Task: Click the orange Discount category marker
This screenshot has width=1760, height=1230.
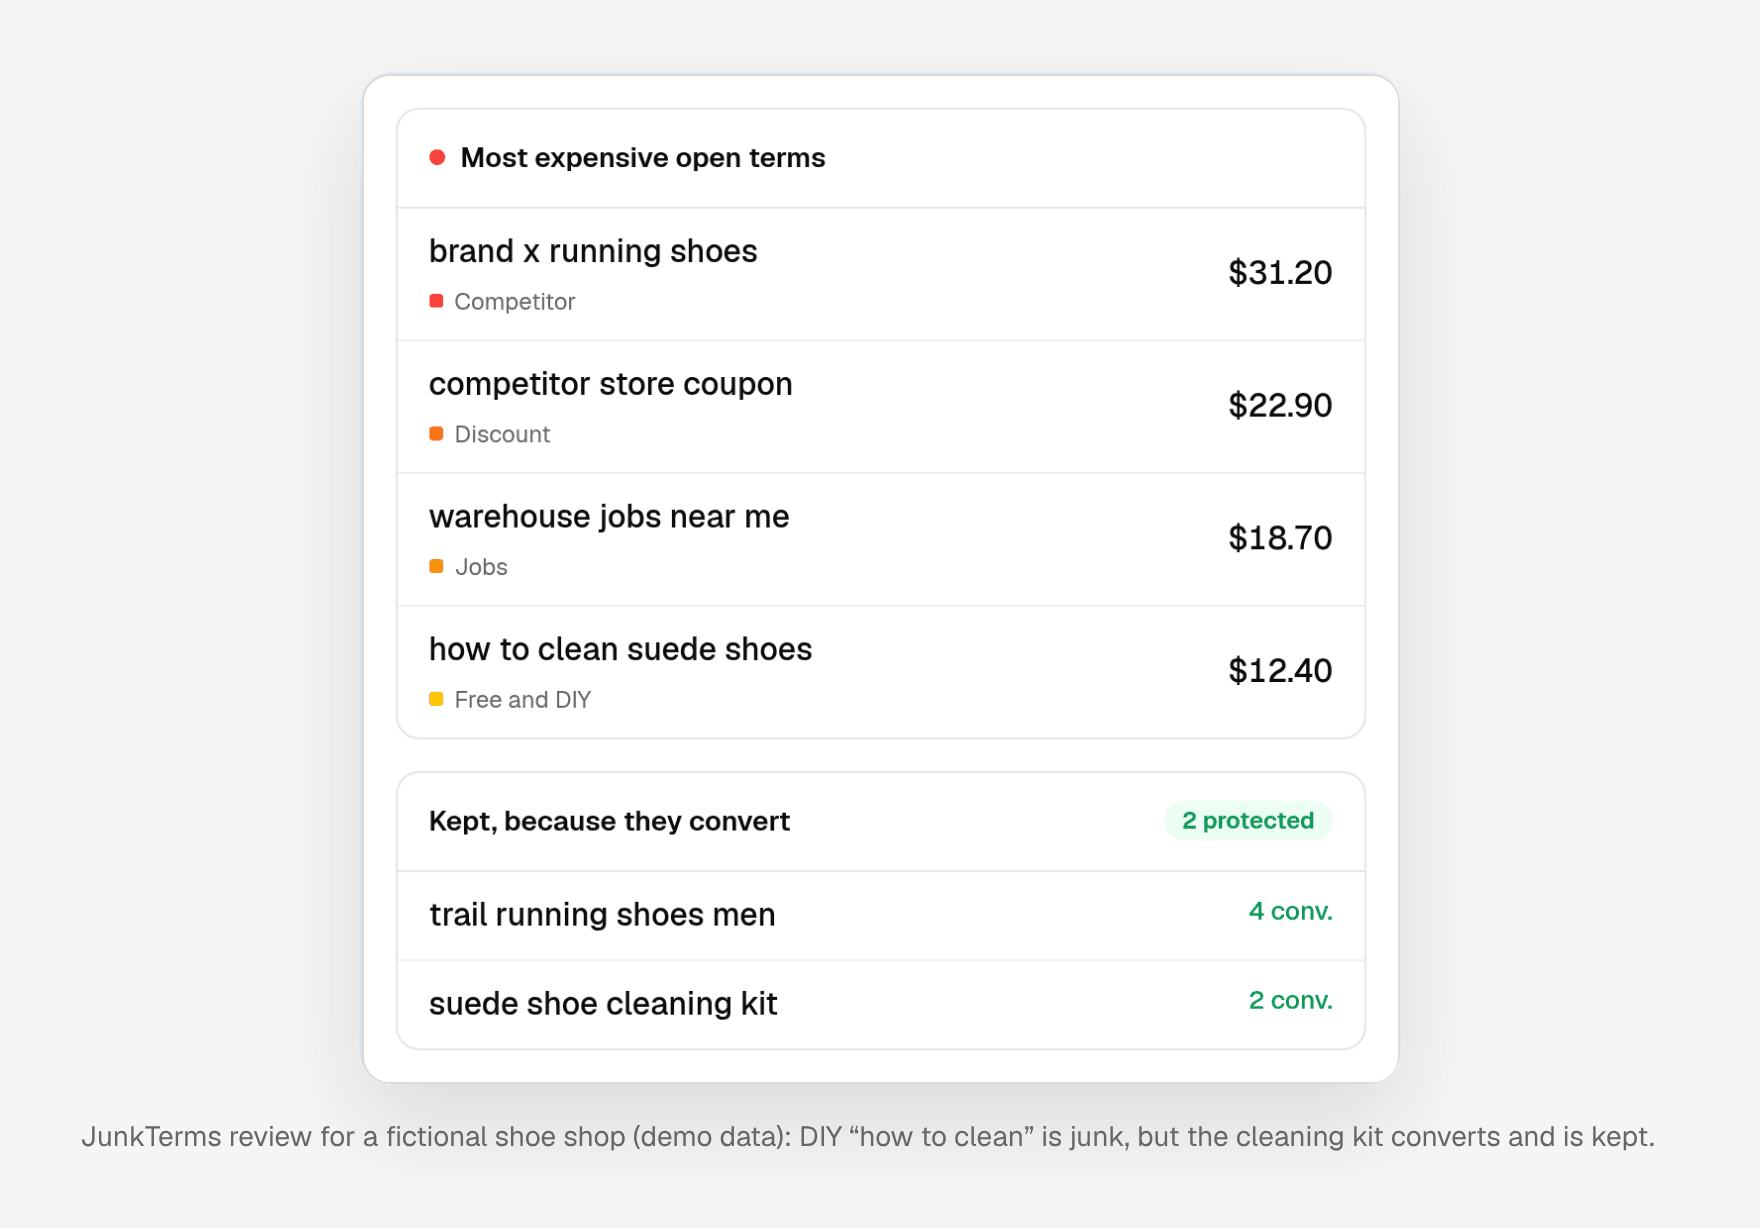Action: click(x=436, y=434)
